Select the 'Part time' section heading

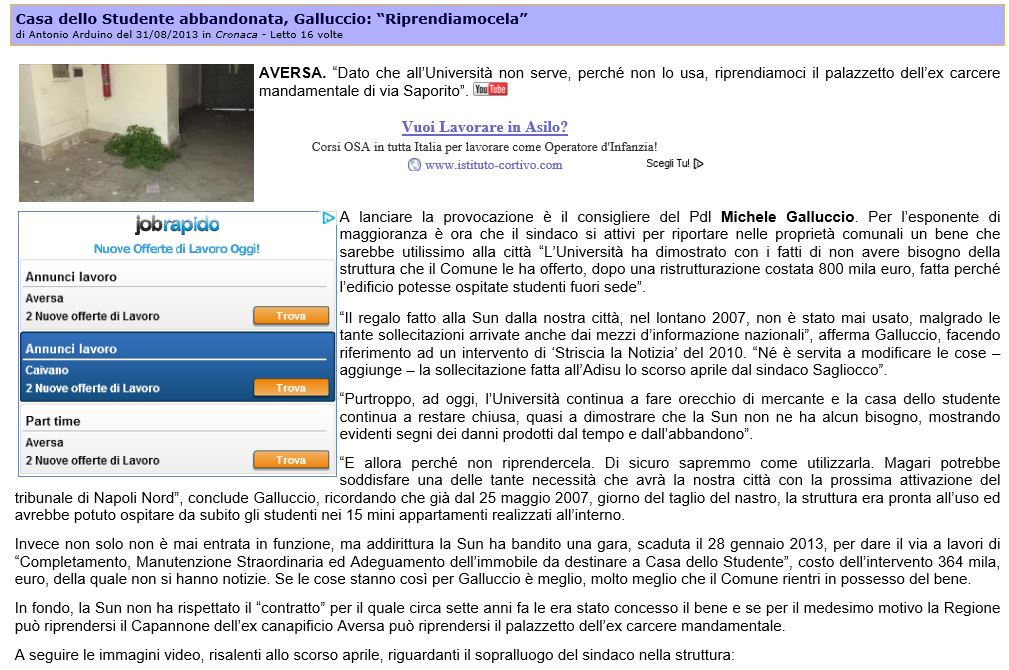[x=53, y=421]
